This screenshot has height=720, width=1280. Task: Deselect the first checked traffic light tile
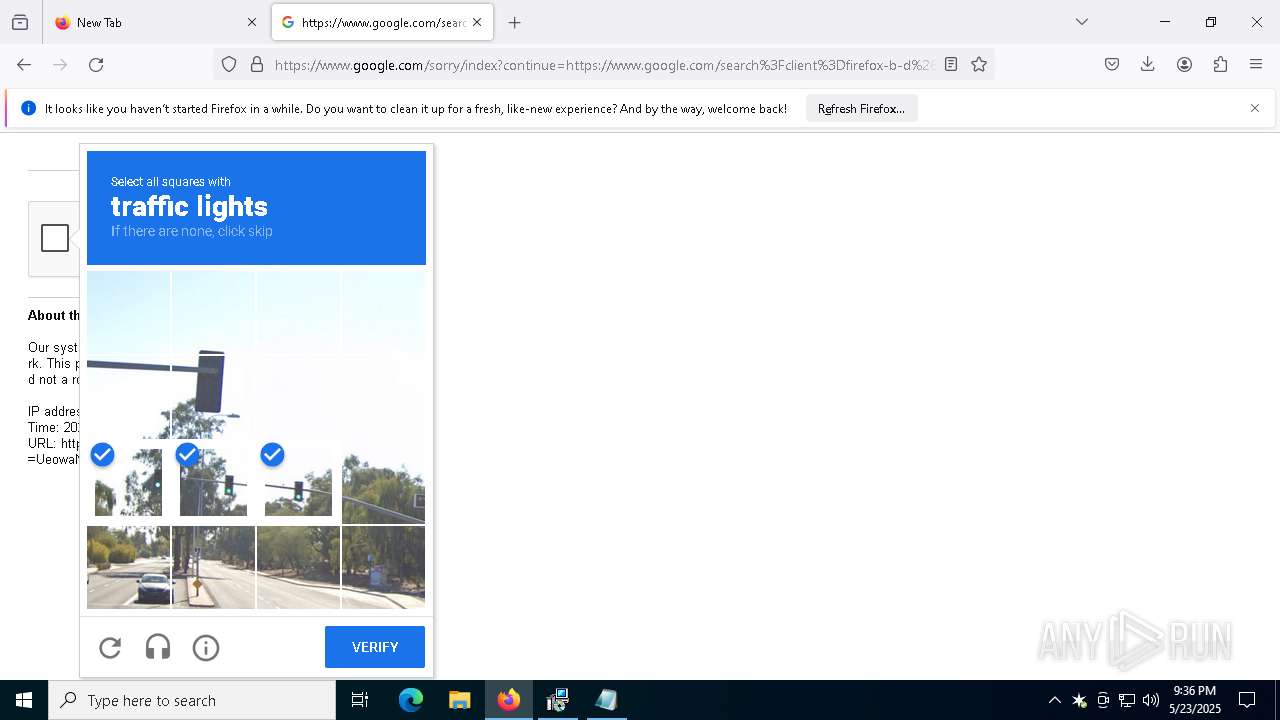pyautogui.click(x=128, y=482)
